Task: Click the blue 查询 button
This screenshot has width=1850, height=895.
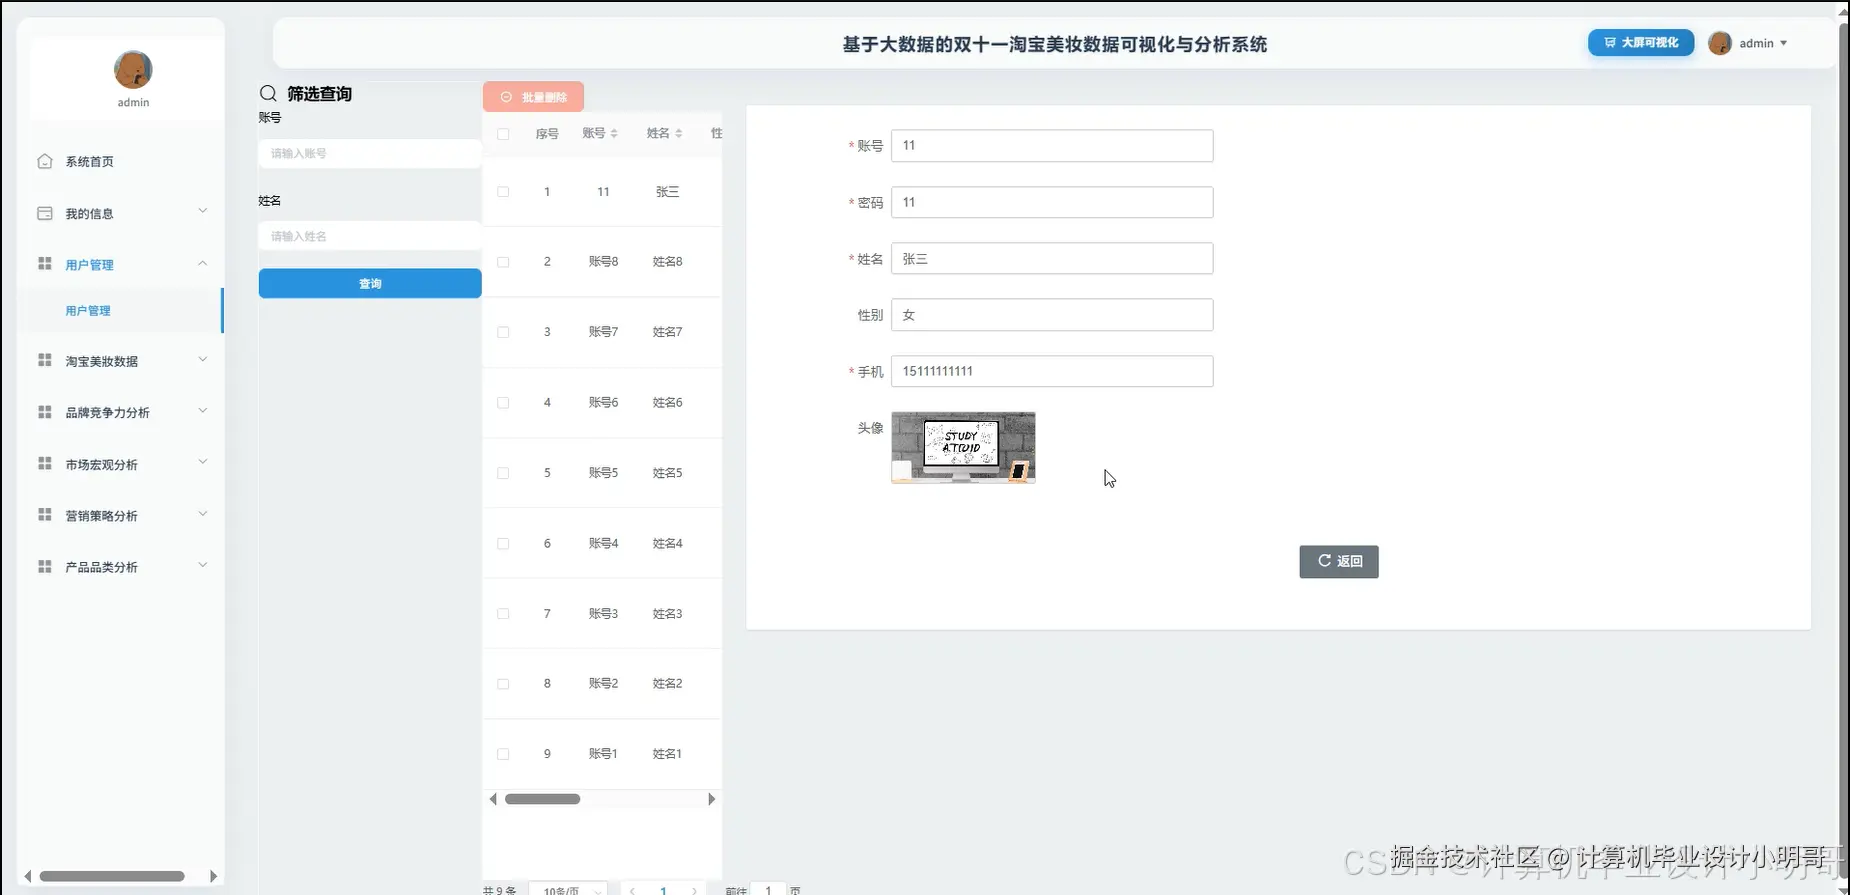Action: click(x=370, y=283)
